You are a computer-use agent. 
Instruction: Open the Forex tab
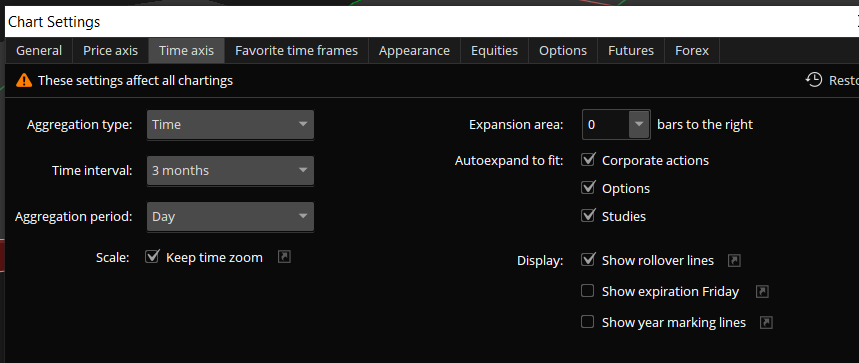(x=692, y=51)
